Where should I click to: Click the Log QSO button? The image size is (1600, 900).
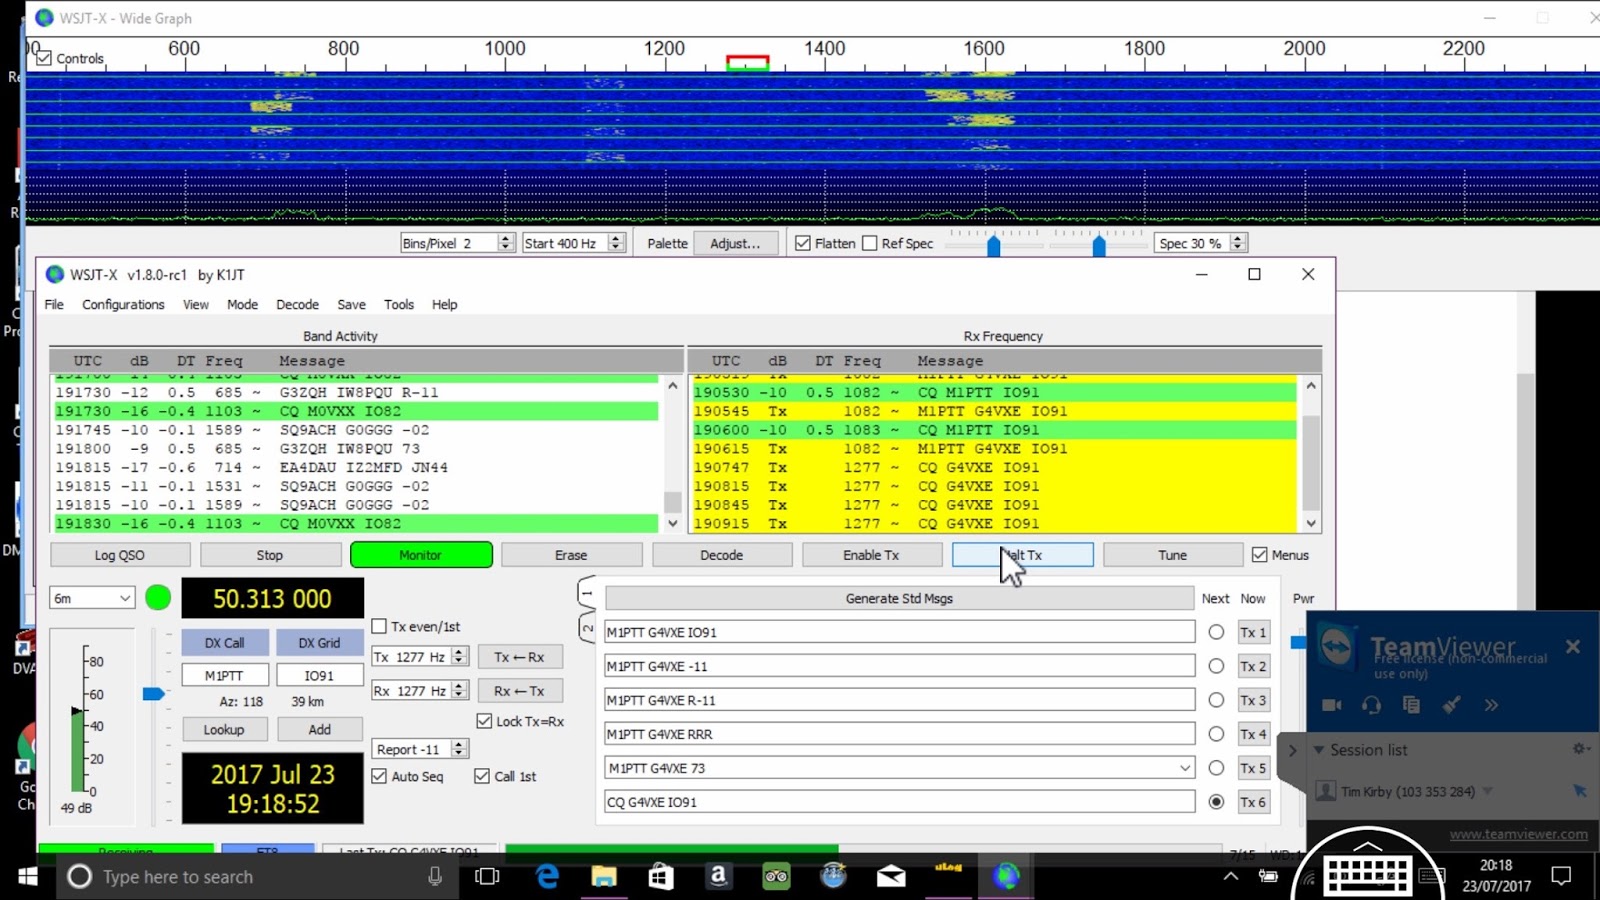point(120,555)
